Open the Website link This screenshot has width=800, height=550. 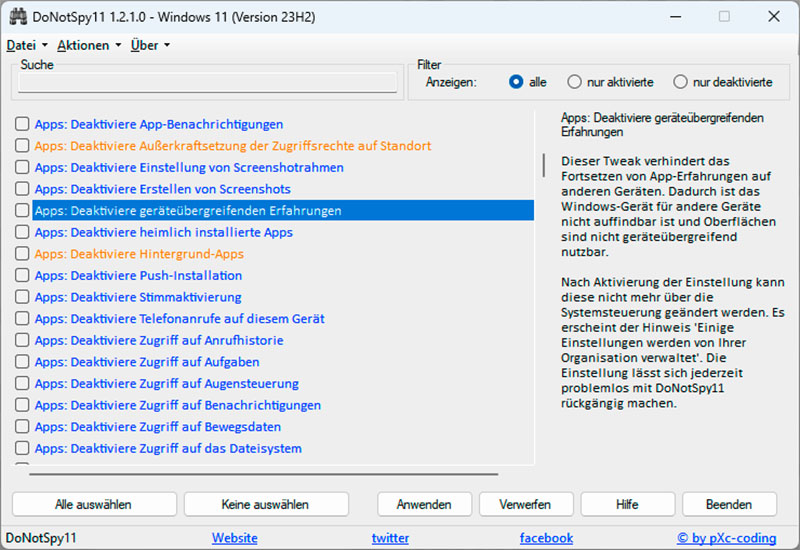235,538
